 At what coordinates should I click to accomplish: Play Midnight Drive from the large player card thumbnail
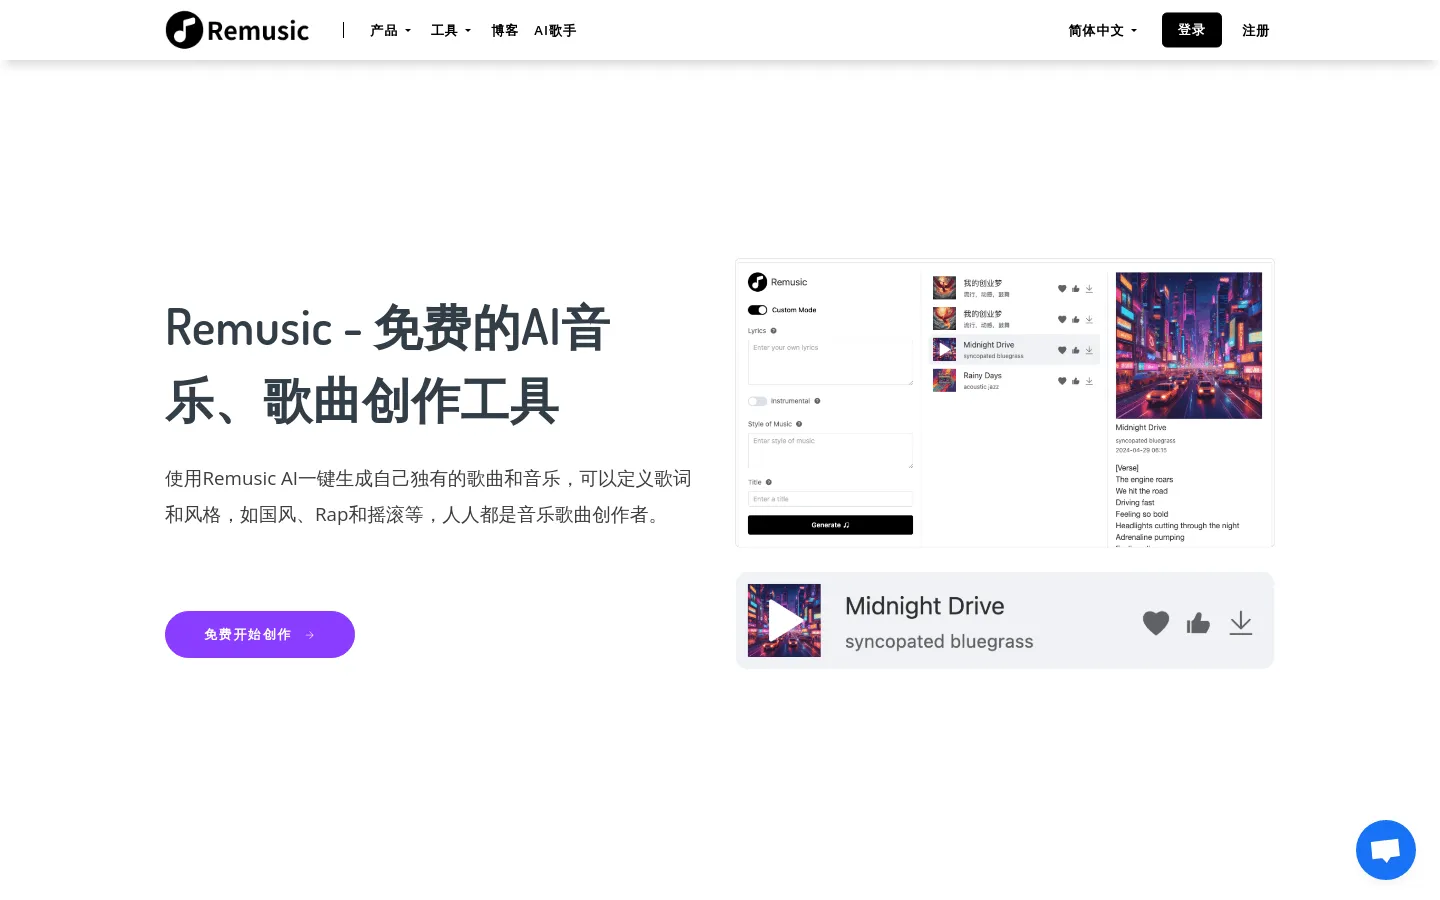pyautogui.click(x=784, y=621)
